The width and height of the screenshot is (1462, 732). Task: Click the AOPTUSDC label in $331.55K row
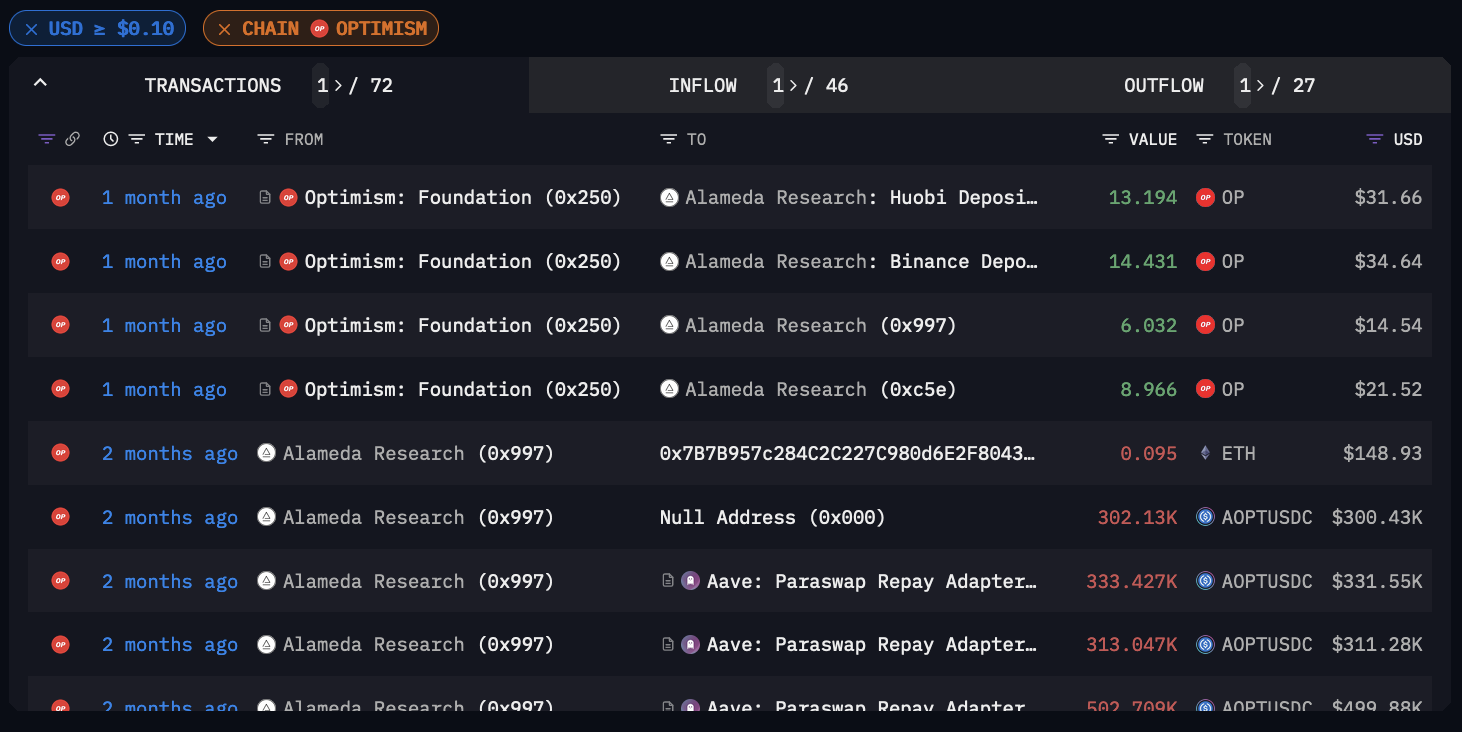tap(1267, 582)
